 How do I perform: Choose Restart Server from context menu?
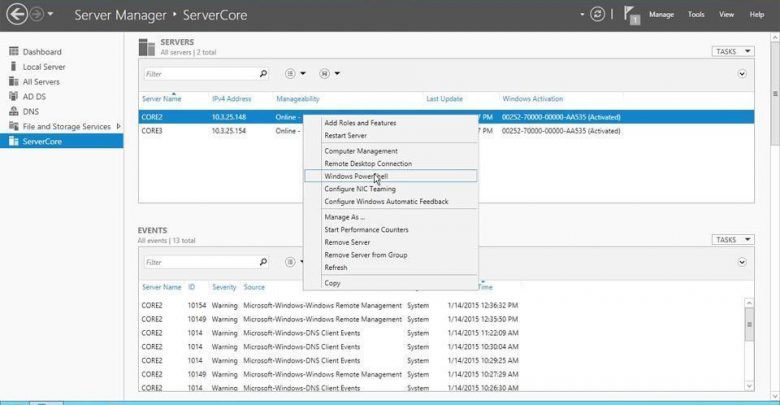click(390, 135)
